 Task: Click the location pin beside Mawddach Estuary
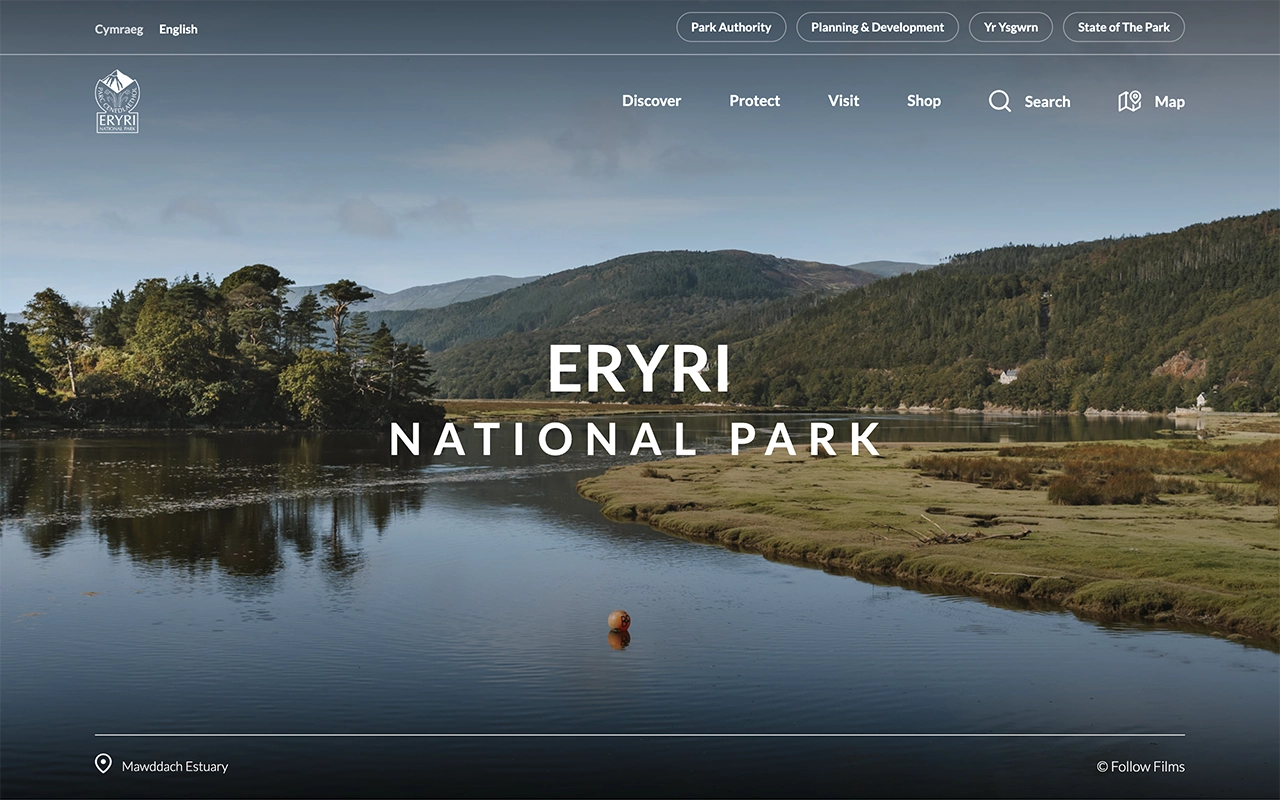pos(103,764)
